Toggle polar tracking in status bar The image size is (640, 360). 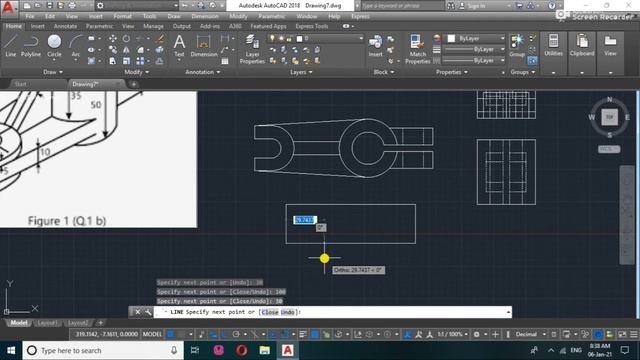click(x=236, y=334)
